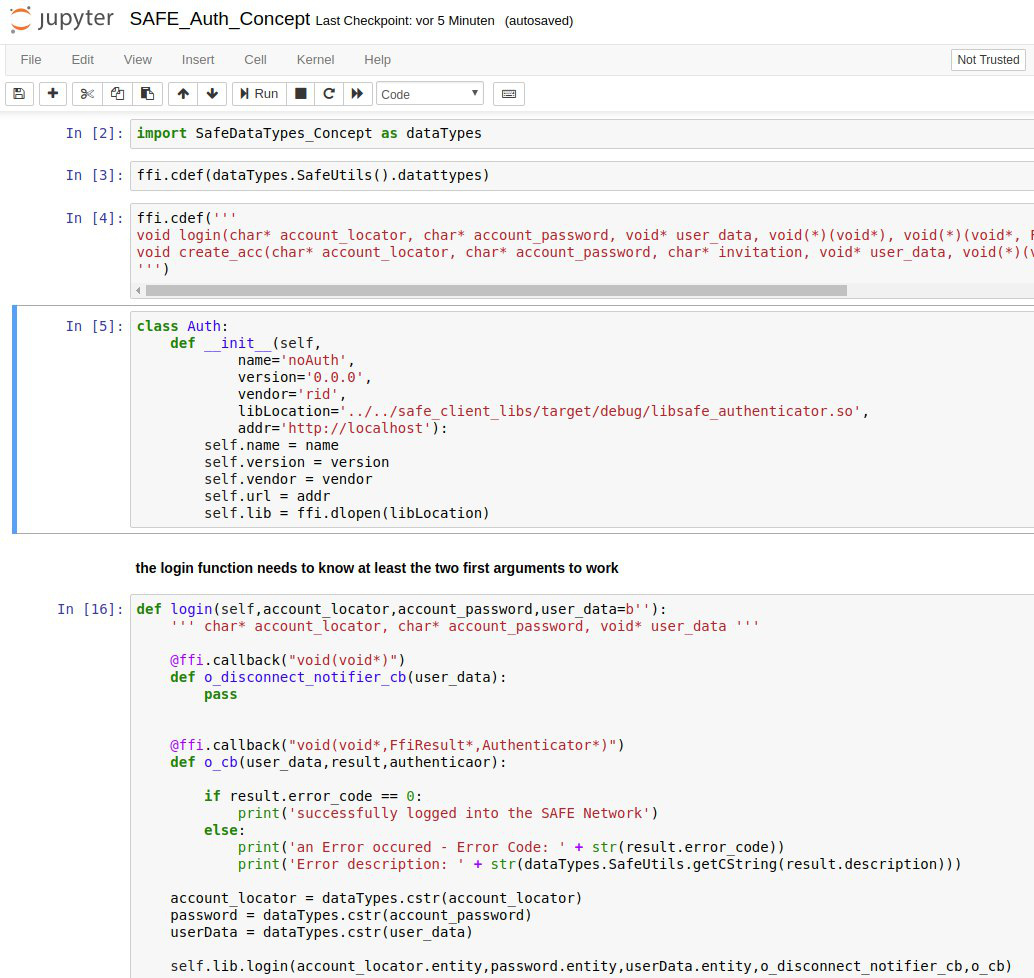The image size is (1034, 978).
Task: Open the cell type Code dropdown
Action: 430,94
